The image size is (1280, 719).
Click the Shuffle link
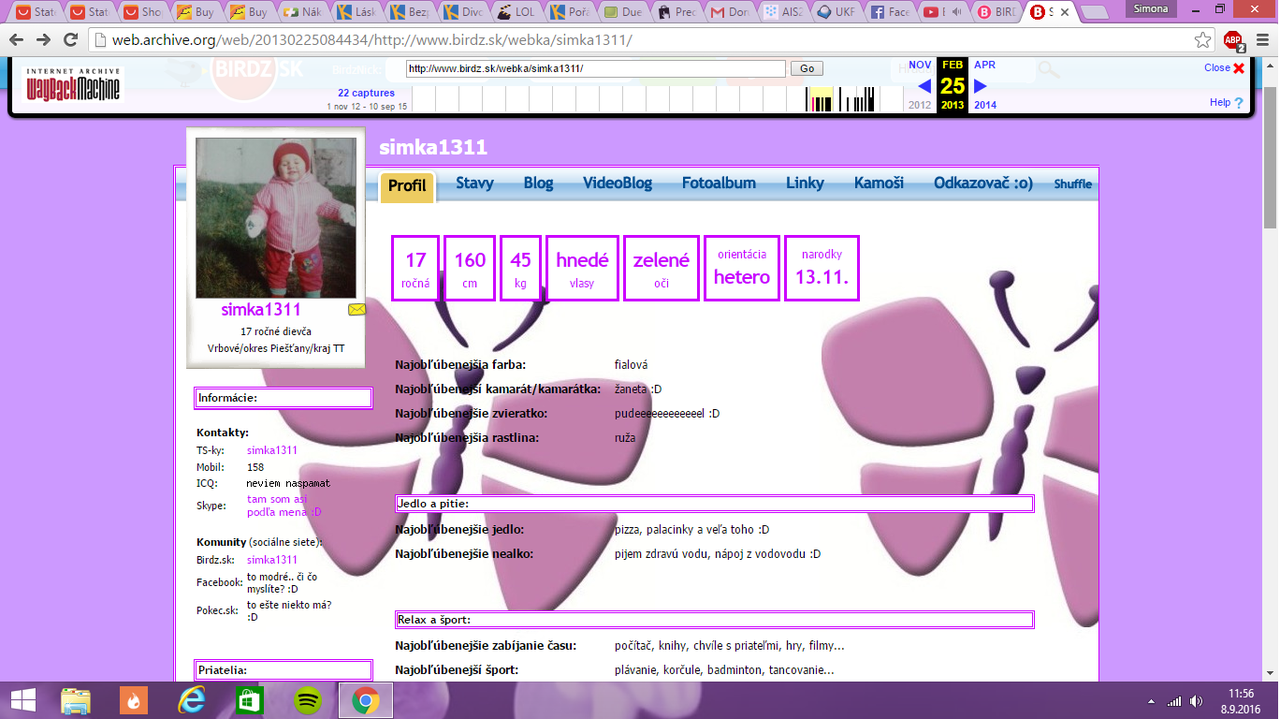click(x=1073, y=184)
